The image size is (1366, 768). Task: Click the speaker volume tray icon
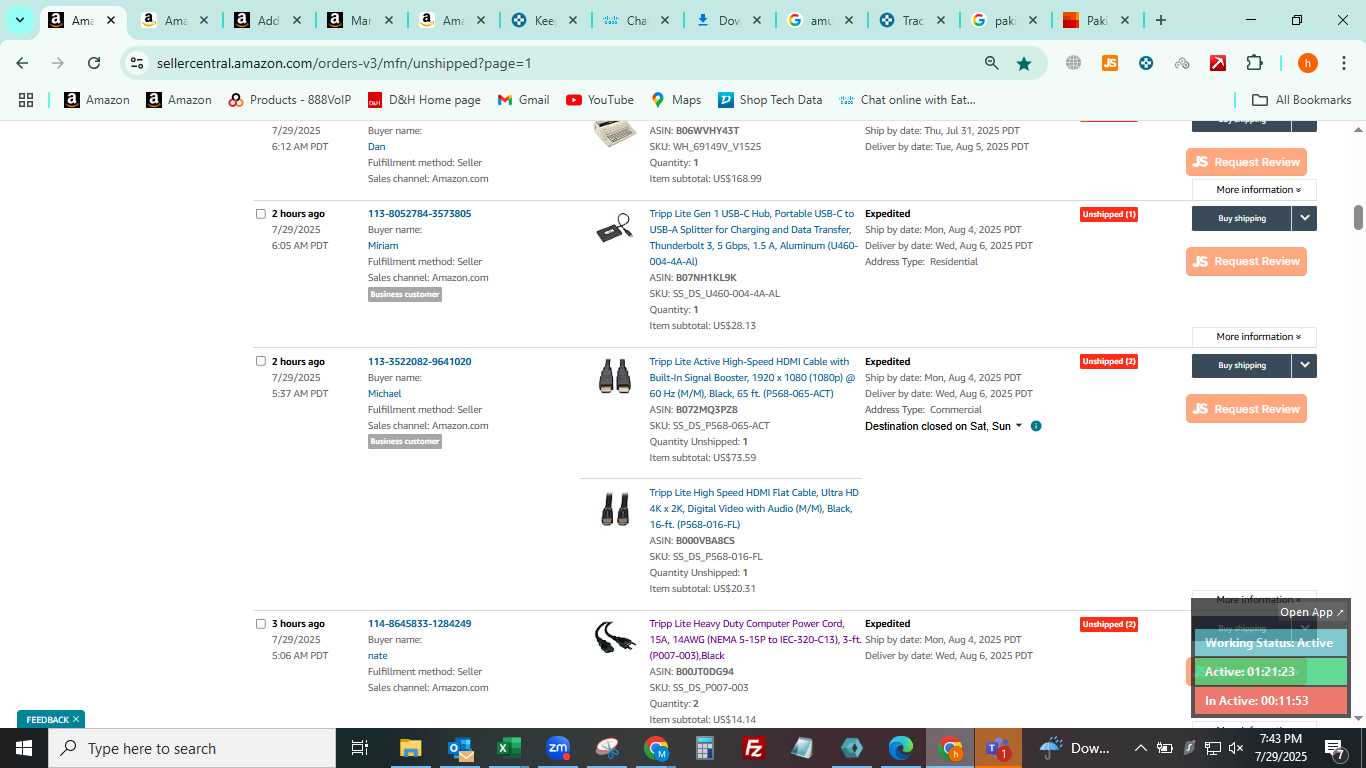(1236, 748)
